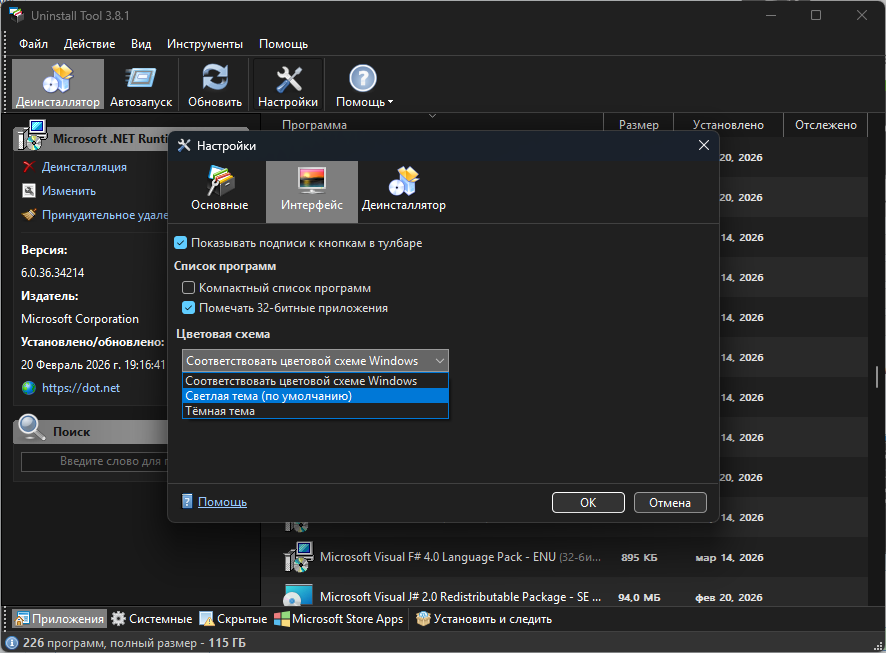Image resolution: width=886 pixels, height=653 pixels.
Task: Enable Компактный список программ checkbox
Action: pos(189,288)
